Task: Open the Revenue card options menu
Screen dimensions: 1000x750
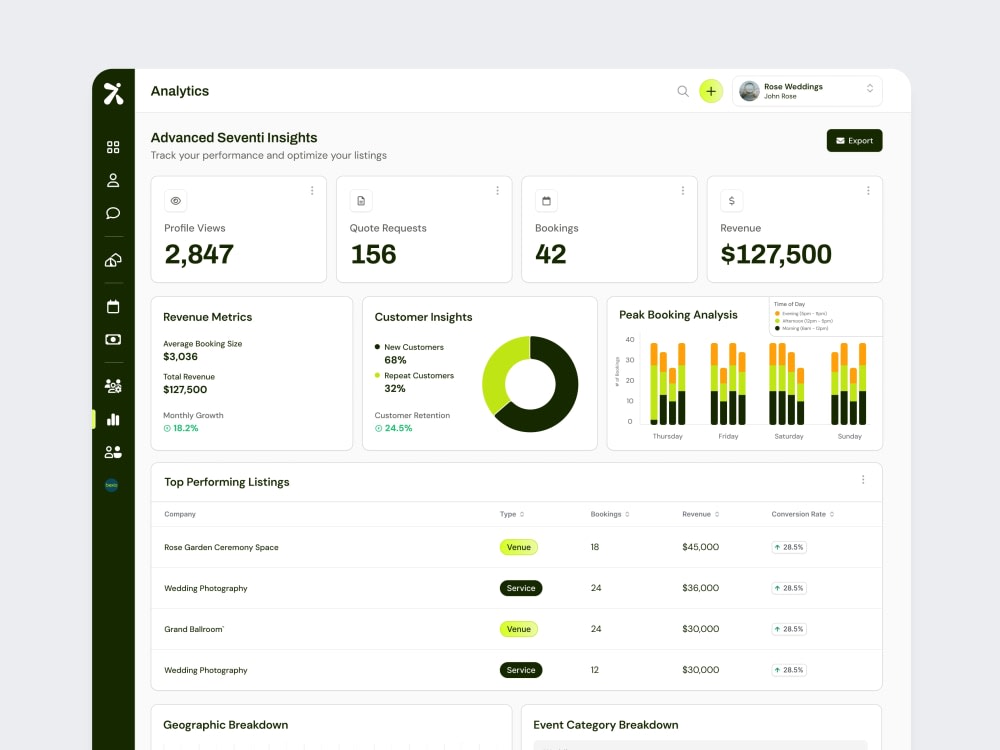Action: pyautogui.click(x=868, y=191)
